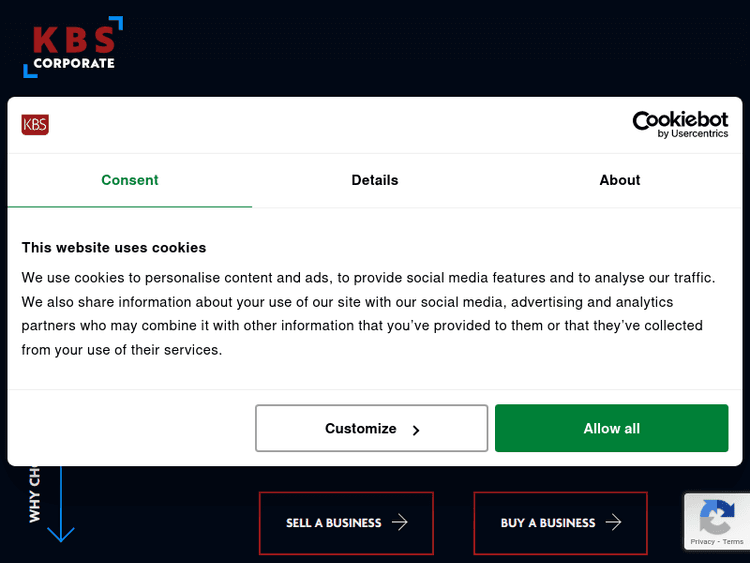
Task: Click the 'This website uses cookies' heading
Action: click(114, 247)
